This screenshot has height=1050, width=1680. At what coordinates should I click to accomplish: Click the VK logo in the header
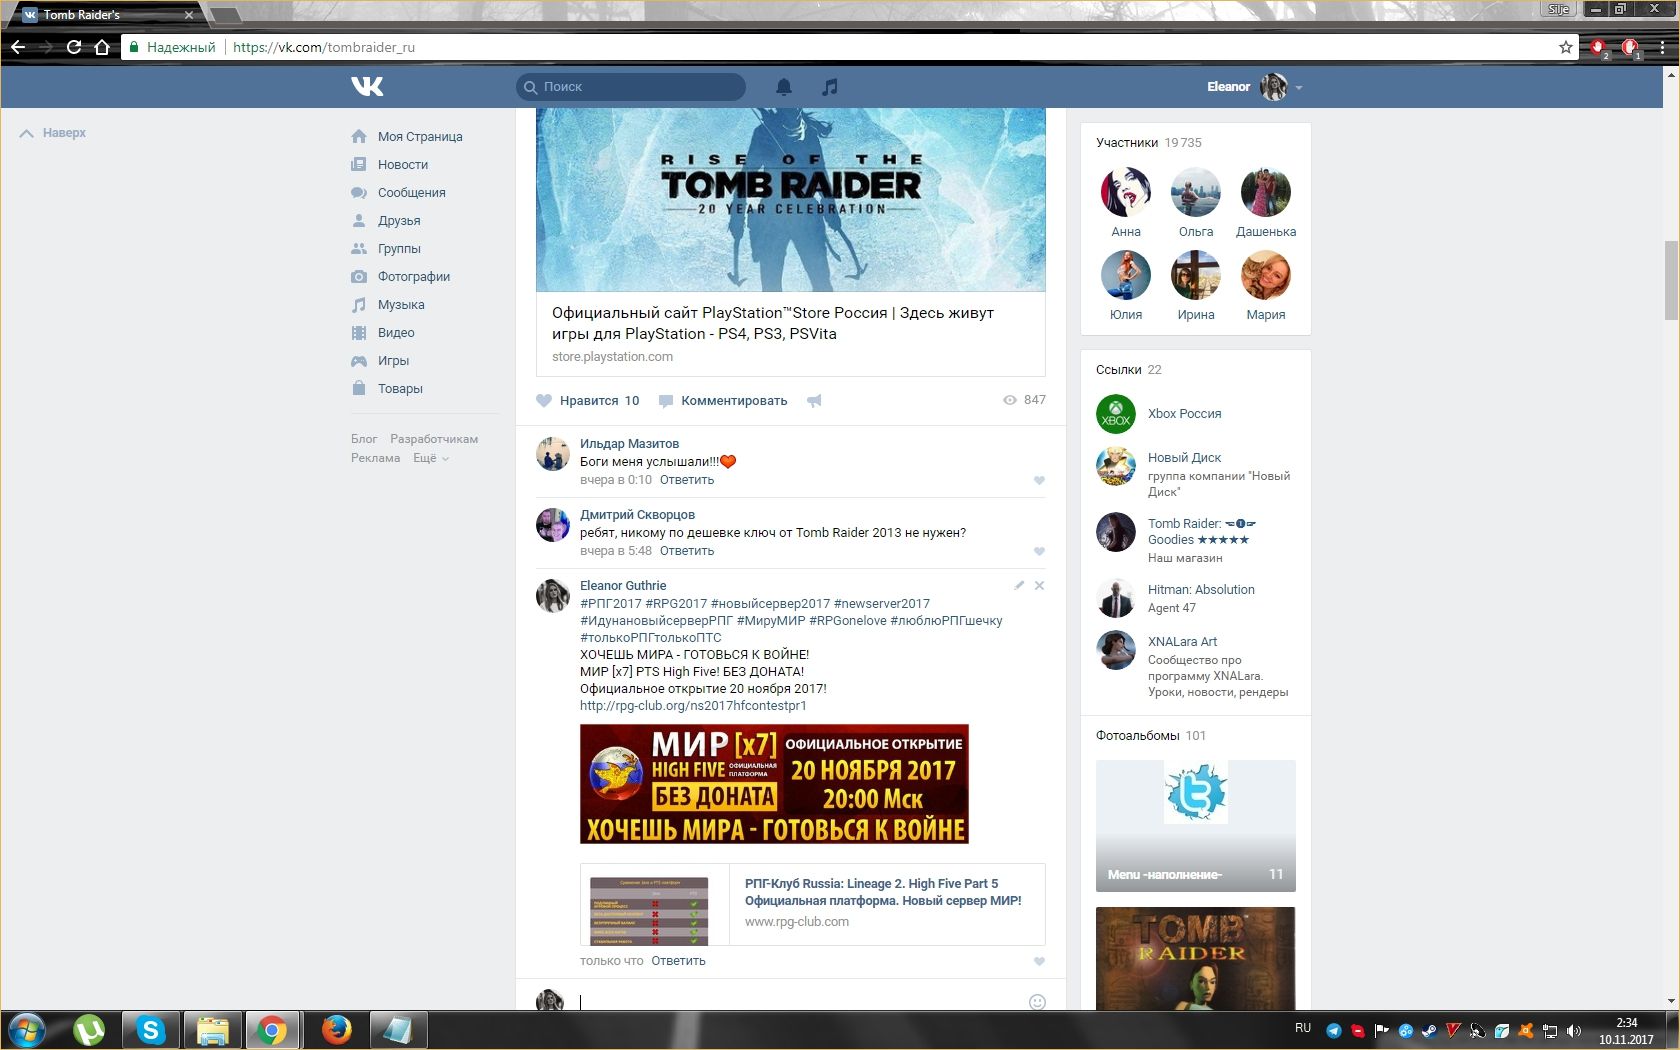[367, 87]
